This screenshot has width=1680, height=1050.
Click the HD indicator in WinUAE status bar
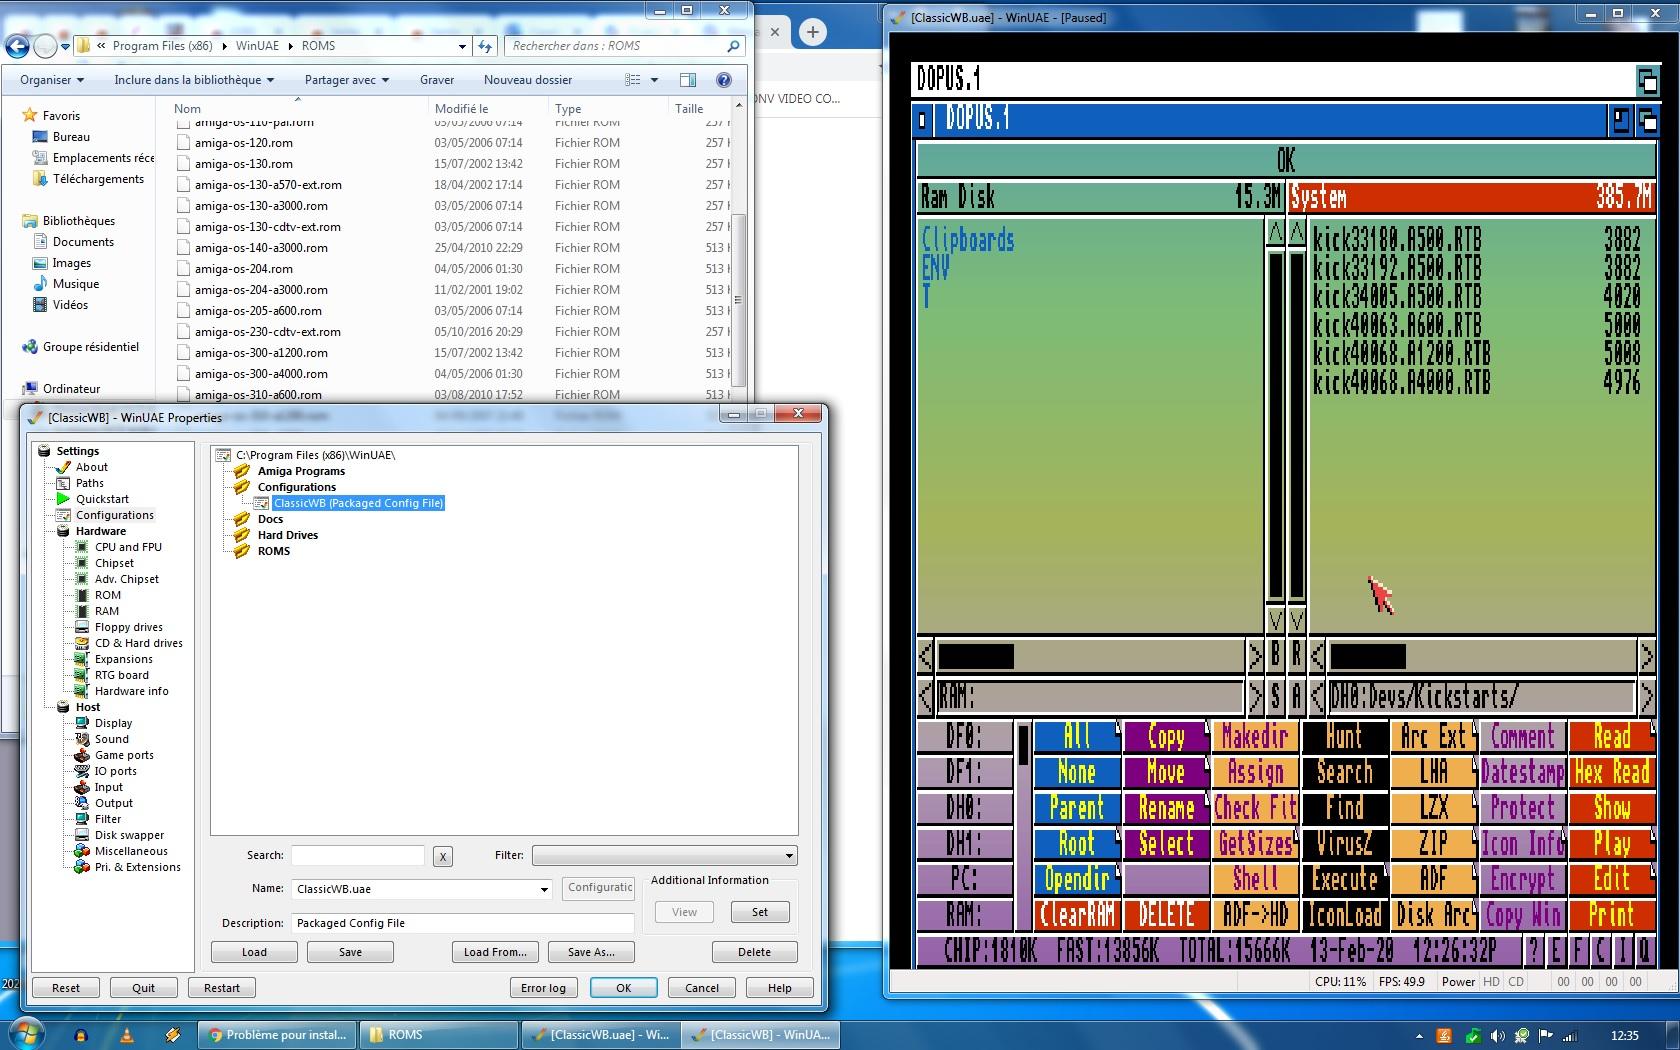click(x=1491, y=982)
